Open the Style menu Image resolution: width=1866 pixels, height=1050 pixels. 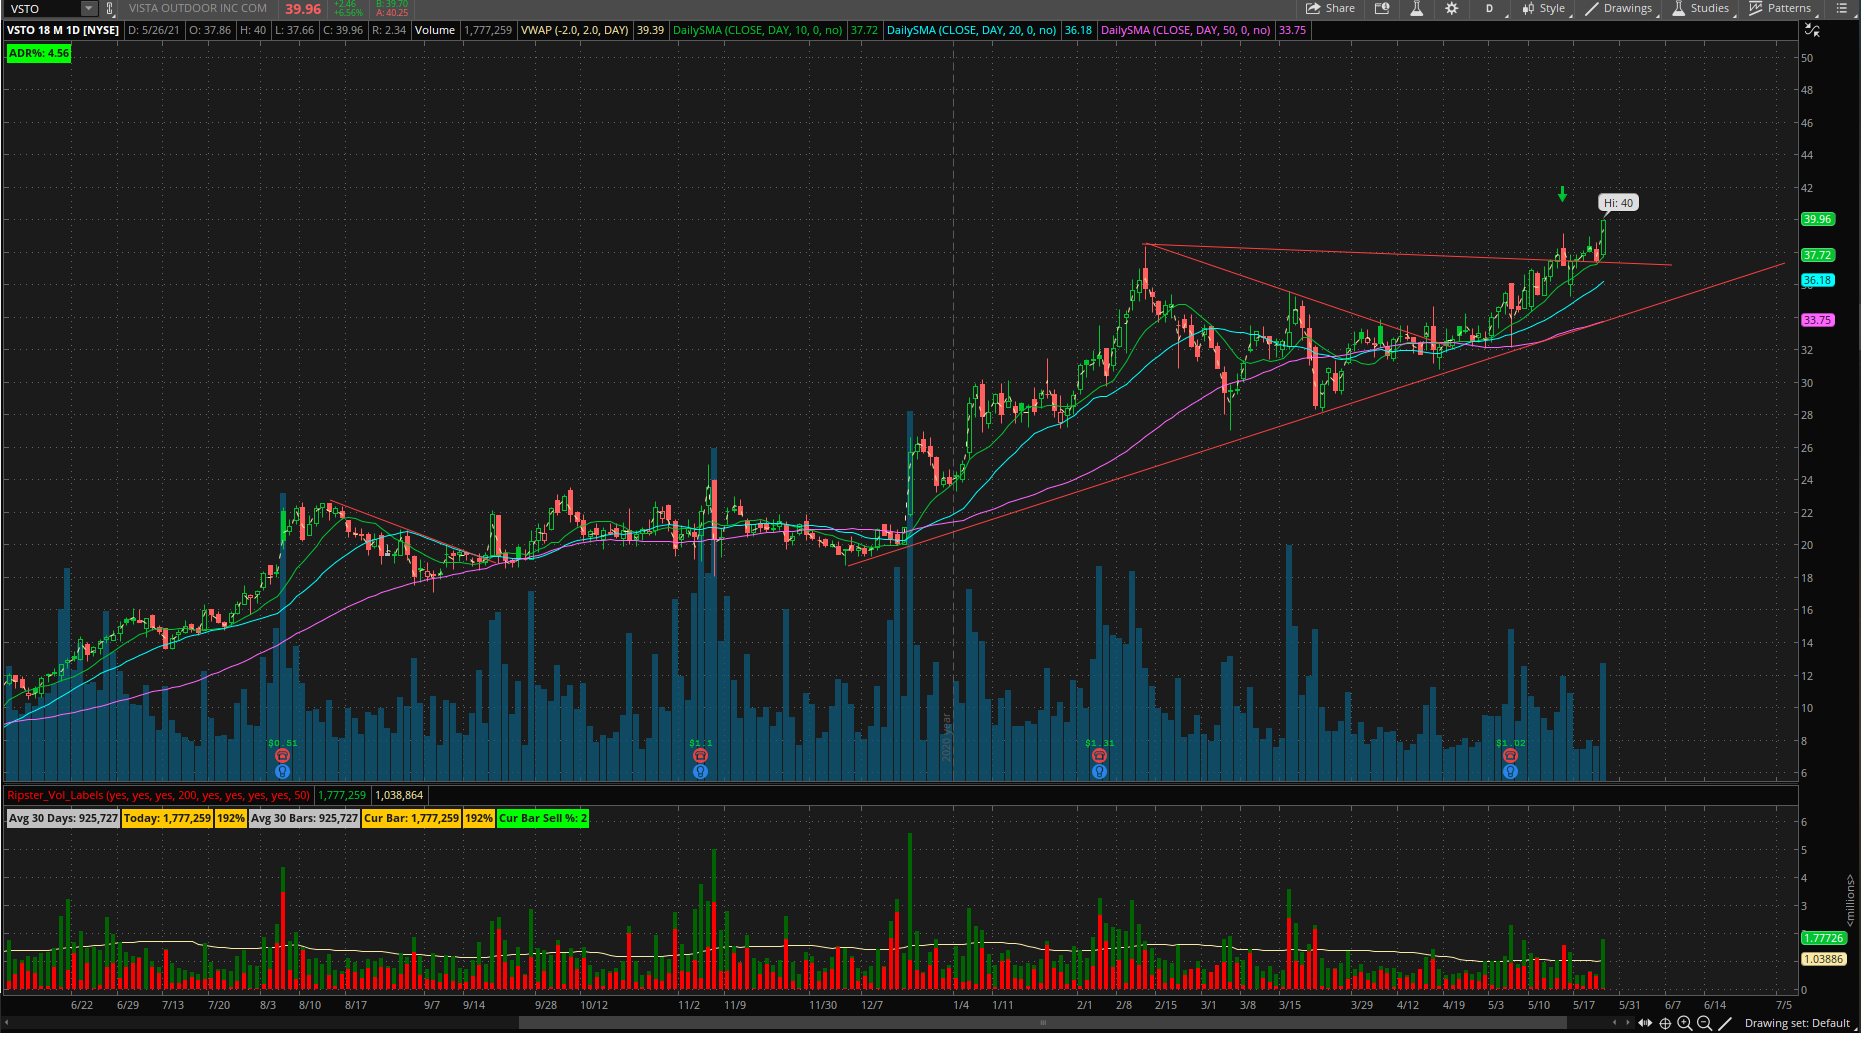click(x=1544, y=8)
